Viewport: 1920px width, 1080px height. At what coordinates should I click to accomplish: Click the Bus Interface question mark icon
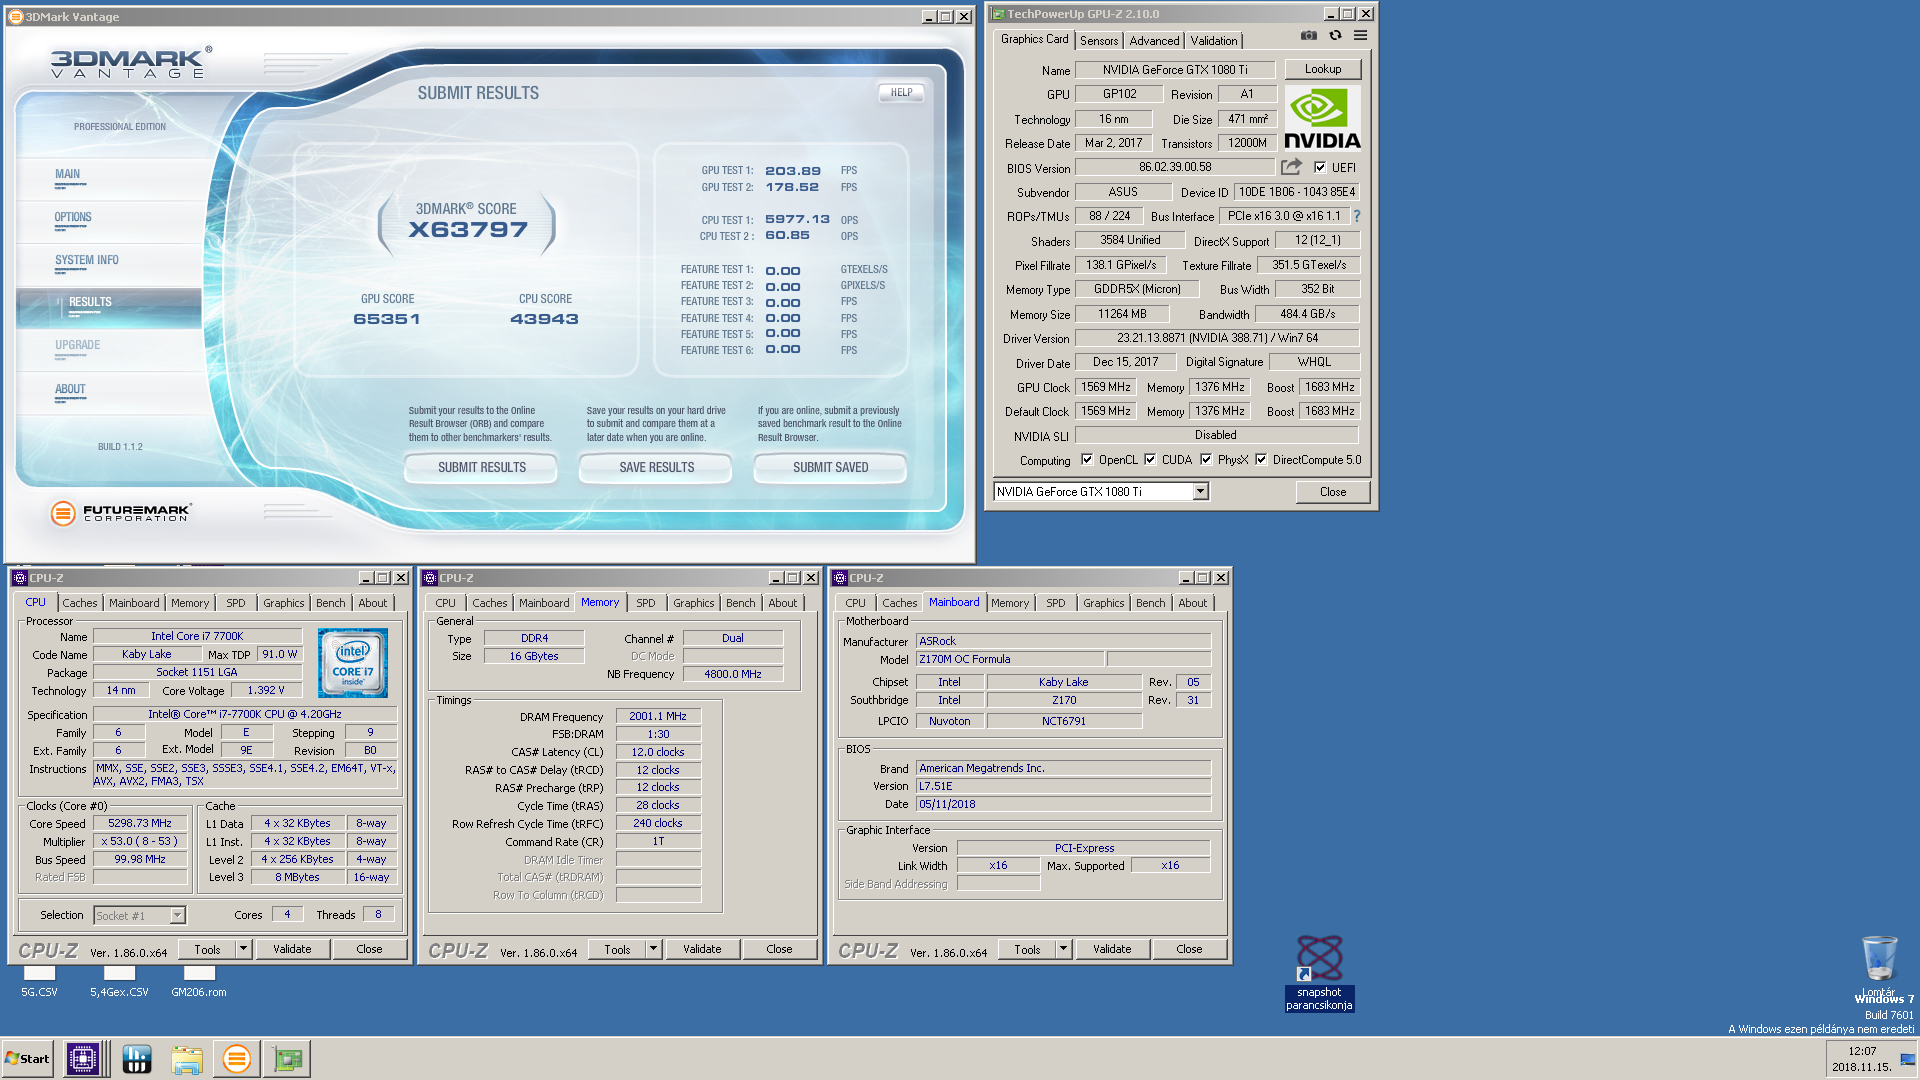pyautogui.click(x=1357, y=216)
